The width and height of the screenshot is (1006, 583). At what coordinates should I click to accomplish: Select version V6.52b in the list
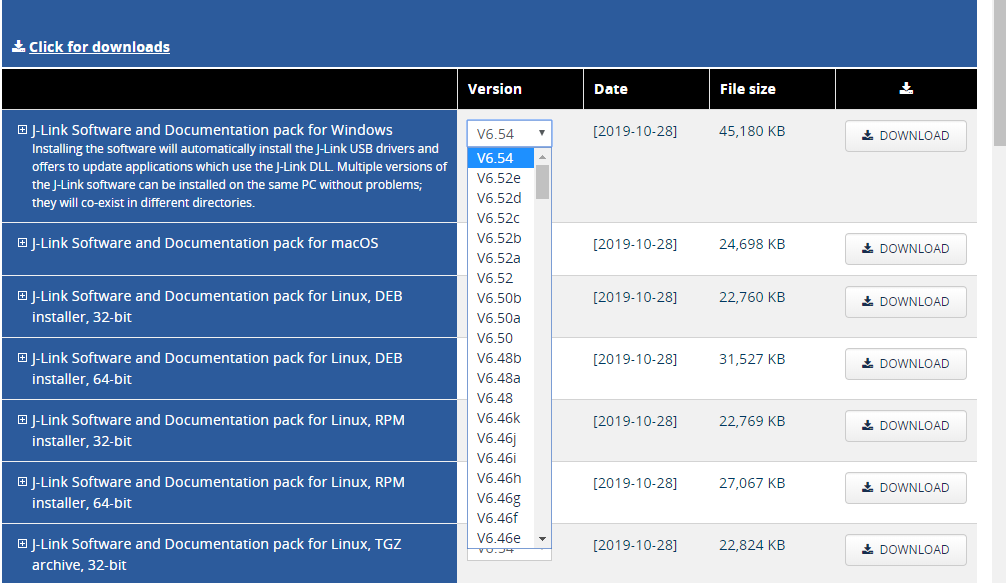(x=501, y=238)
